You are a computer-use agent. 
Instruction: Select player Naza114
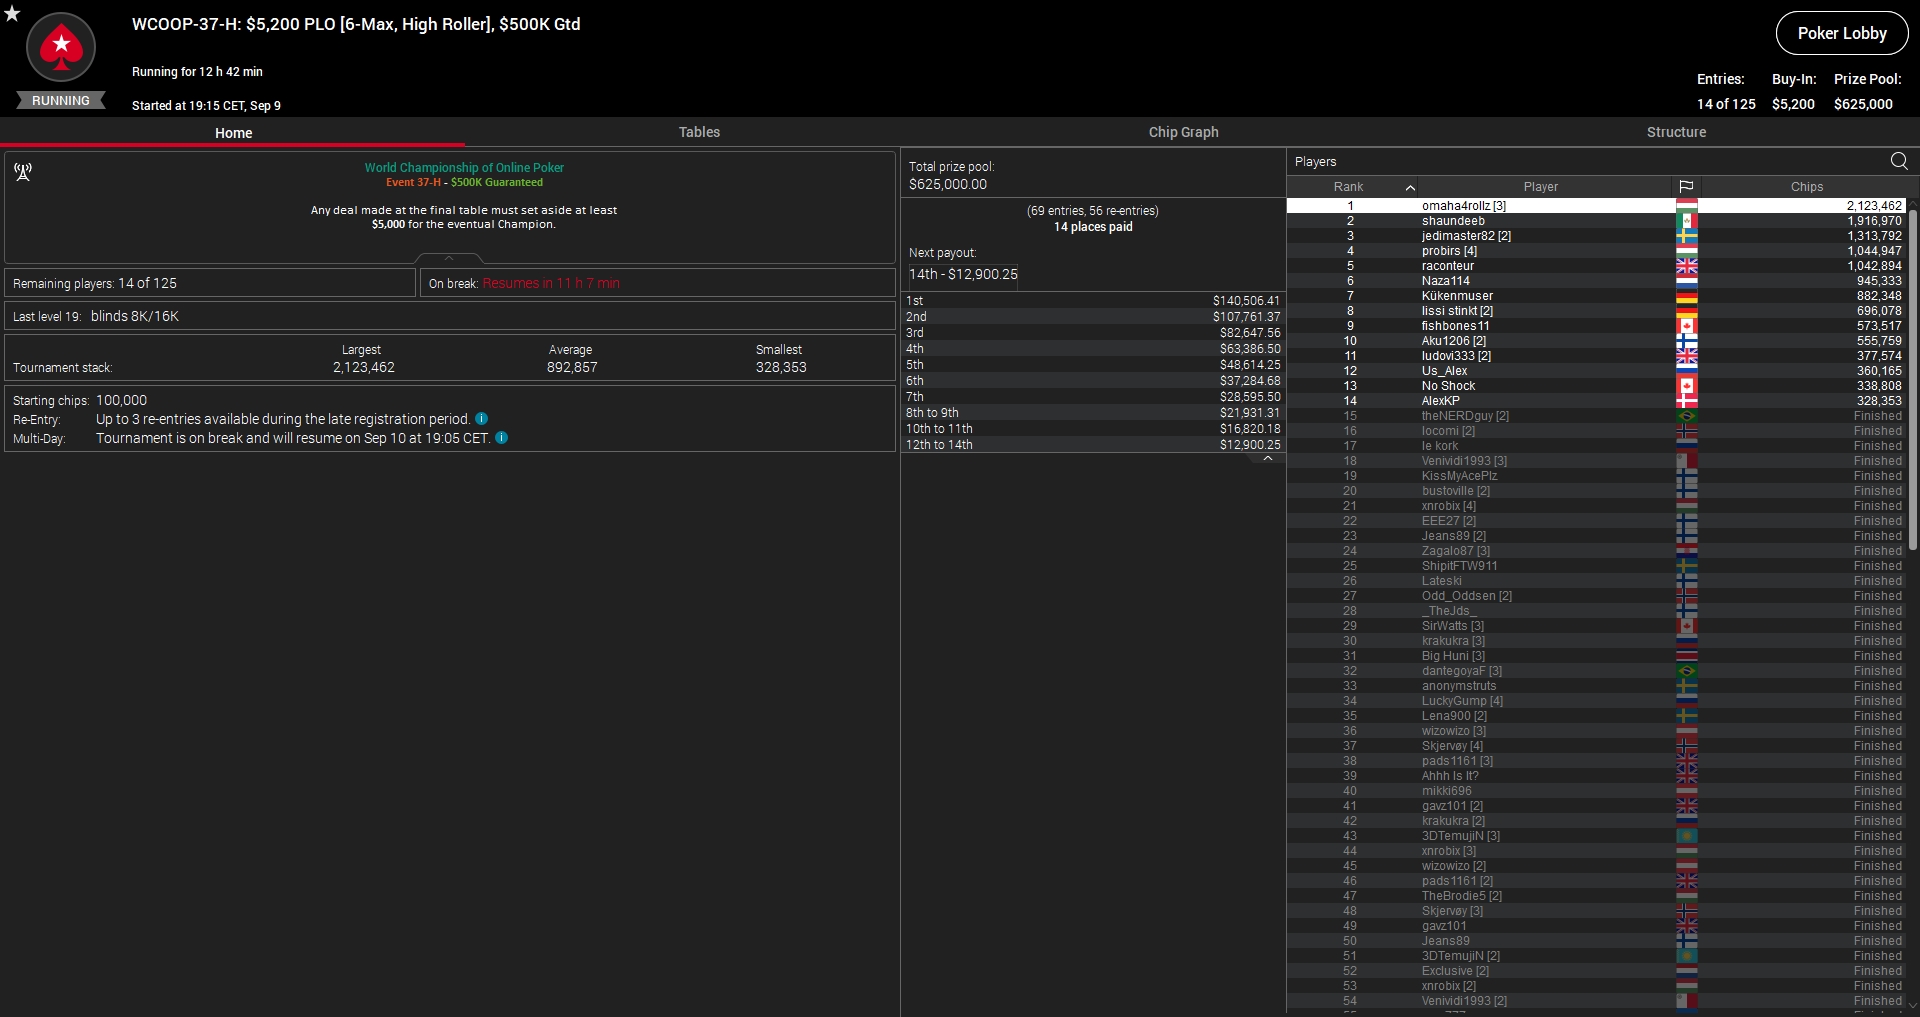pyautogui.click(x=1596, y=281)
